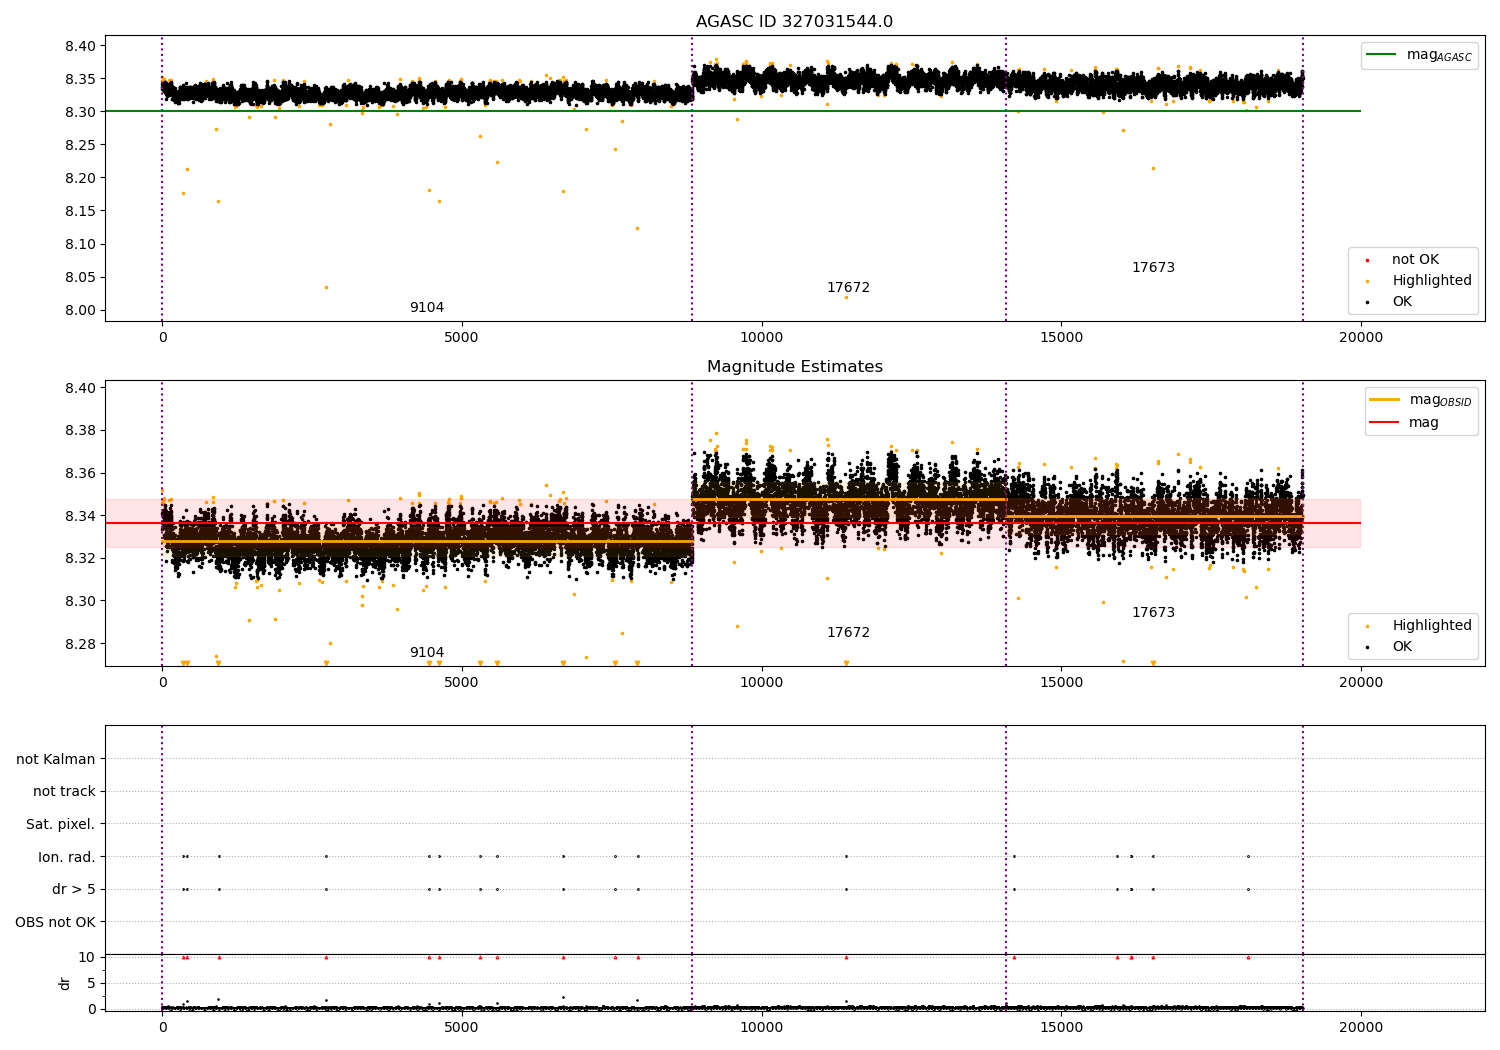The image size is (1500, 1050).
Task: Click x-axis tick 10000 on Magnitude Estimates plot
Action: point(761,682)
